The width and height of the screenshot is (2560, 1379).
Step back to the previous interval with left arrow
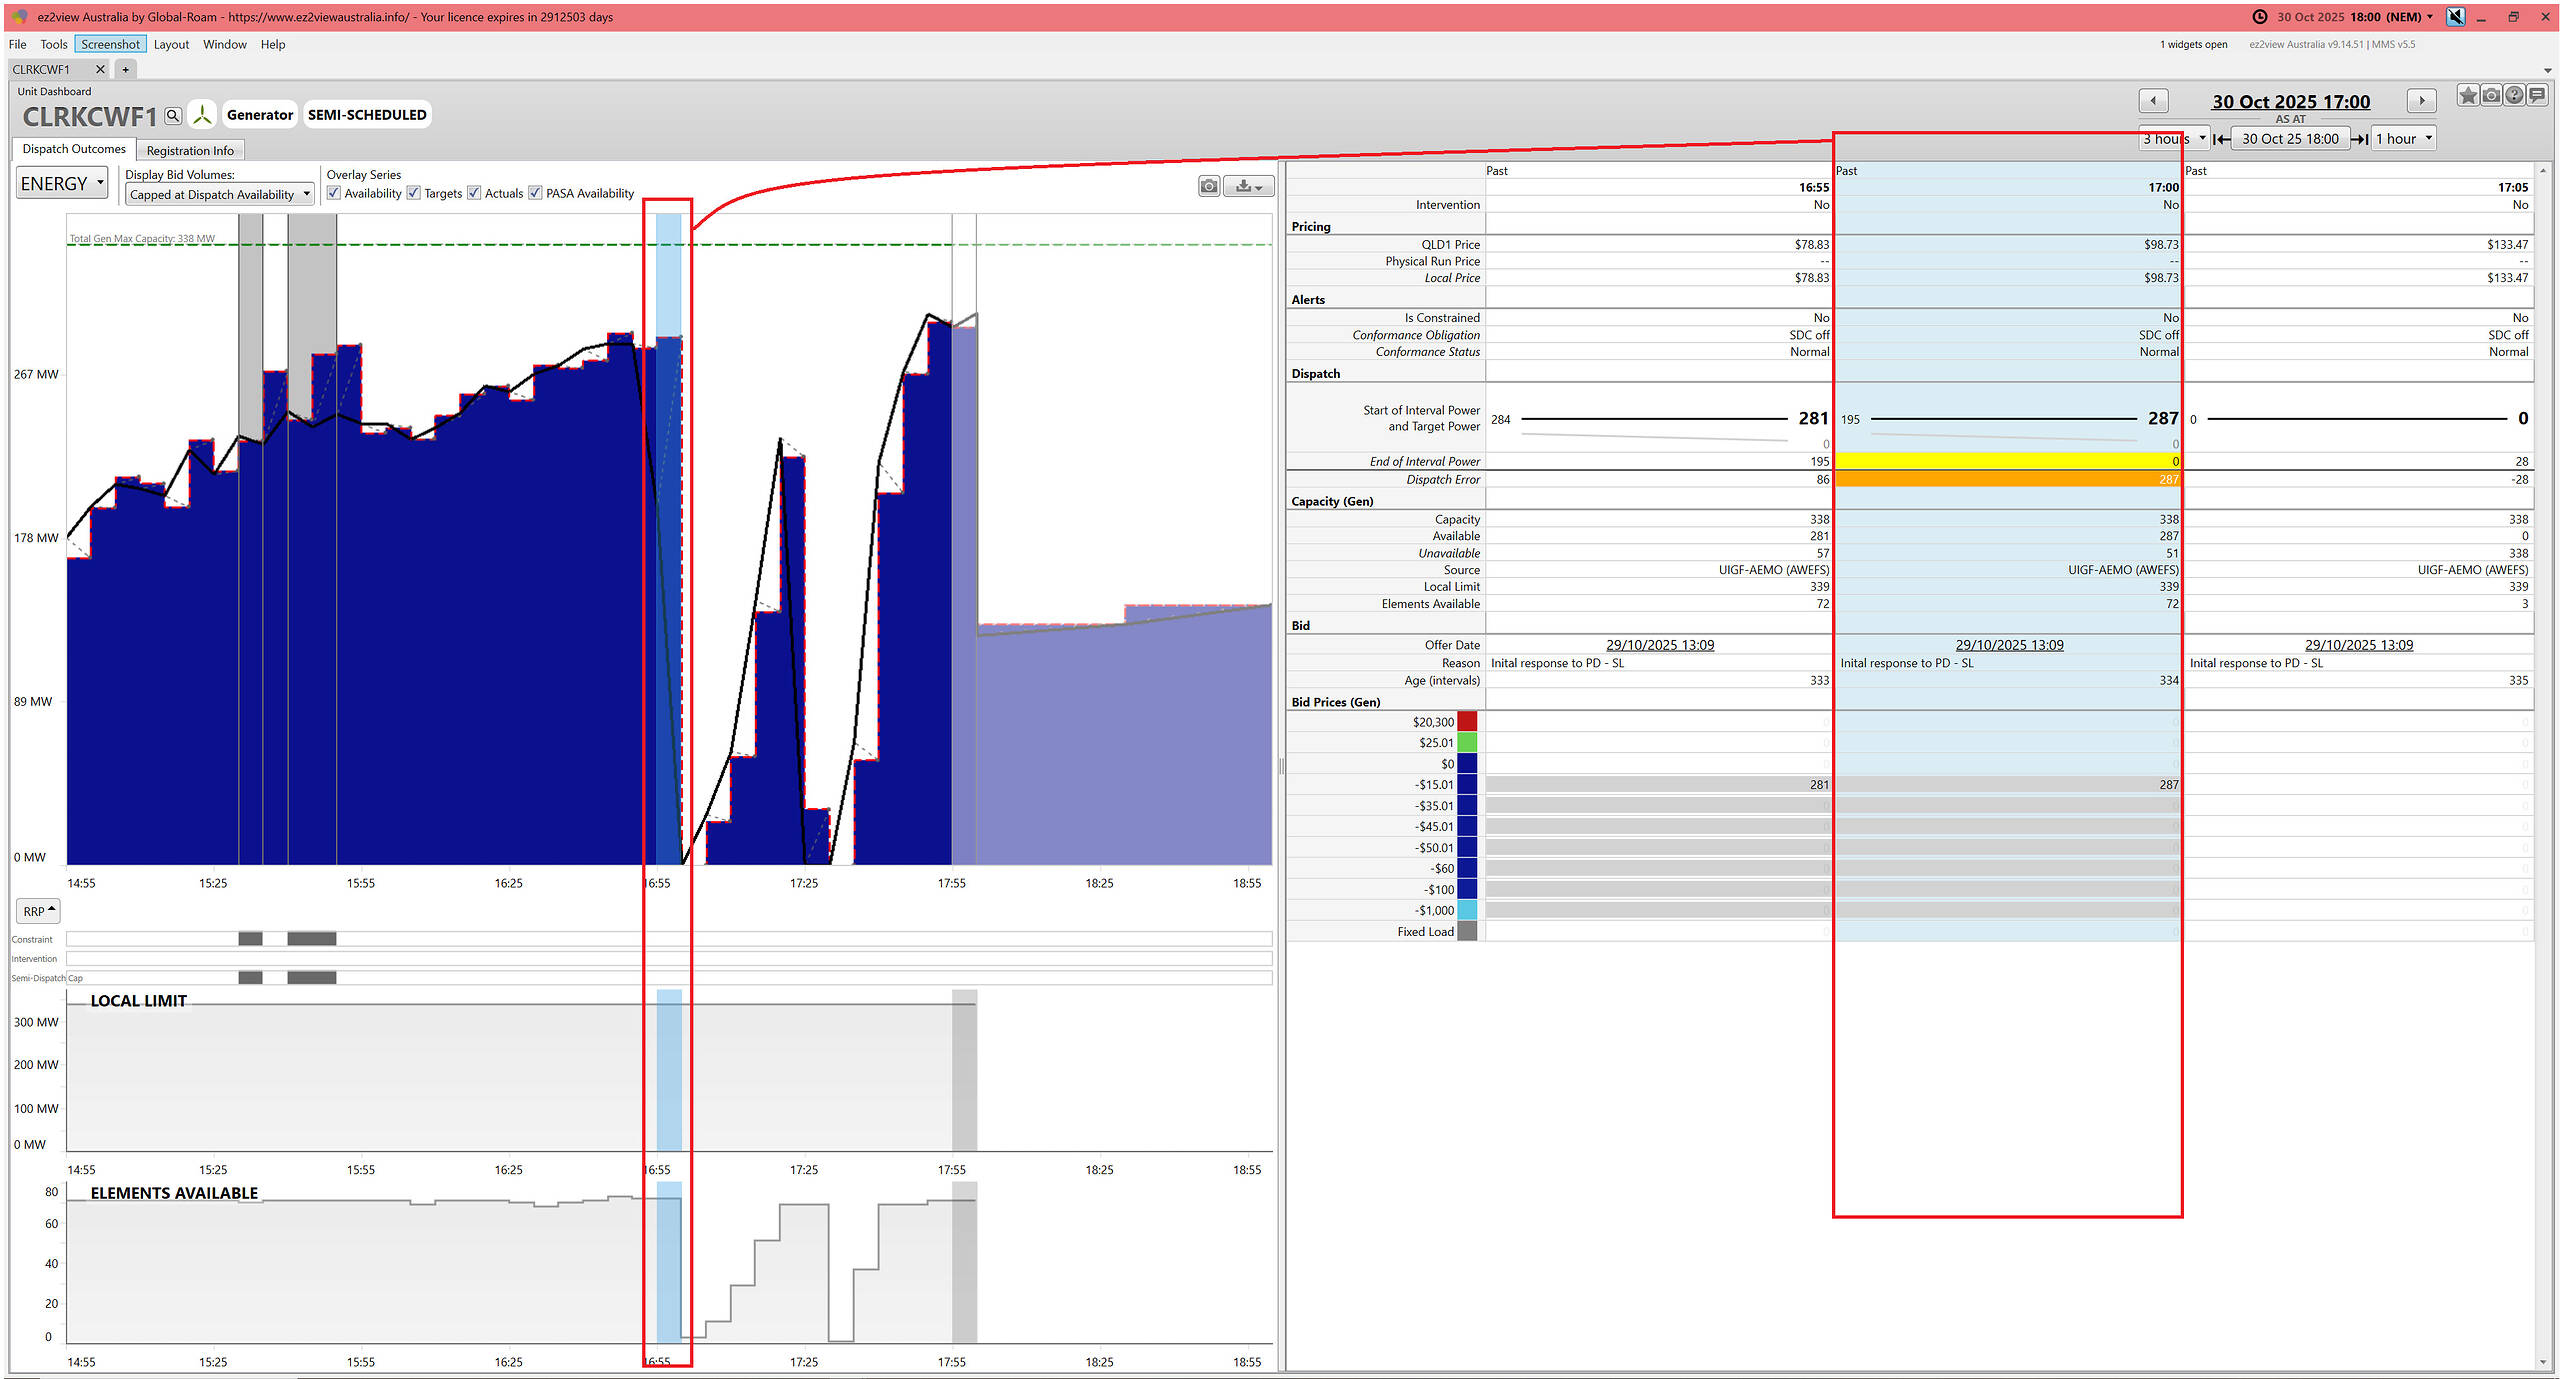pyautogui.click(x=2153, y=101)
